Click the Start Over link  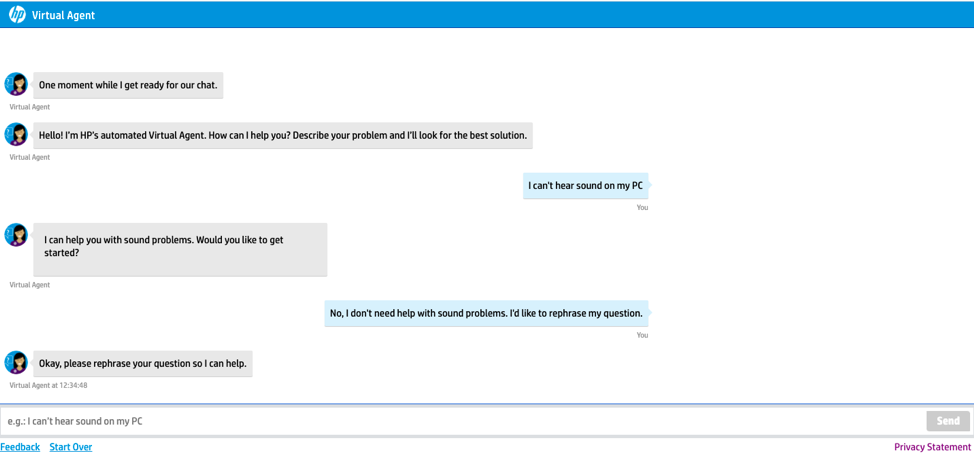pyautogui.click(x=71, y=447)
